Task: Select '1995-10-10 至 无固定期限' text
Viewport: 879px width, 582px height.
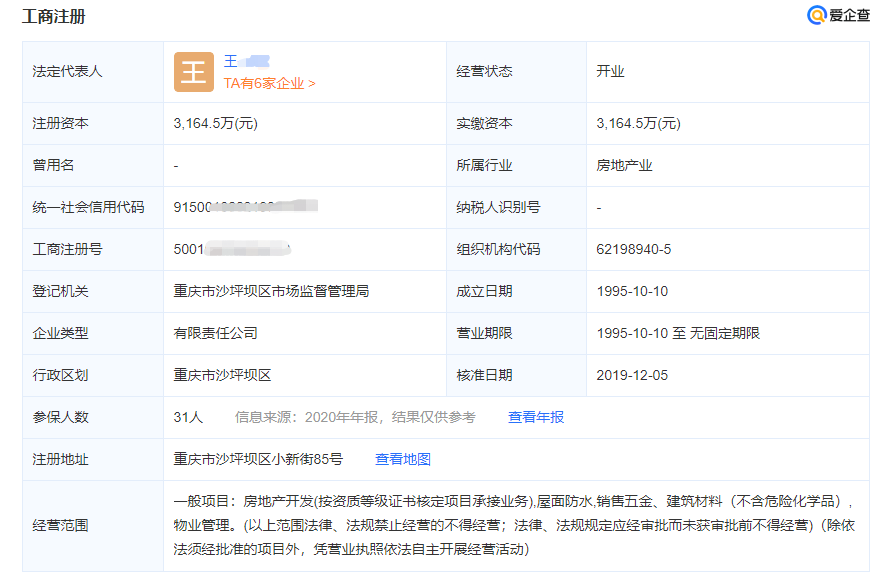Action: tap(678, 333)
